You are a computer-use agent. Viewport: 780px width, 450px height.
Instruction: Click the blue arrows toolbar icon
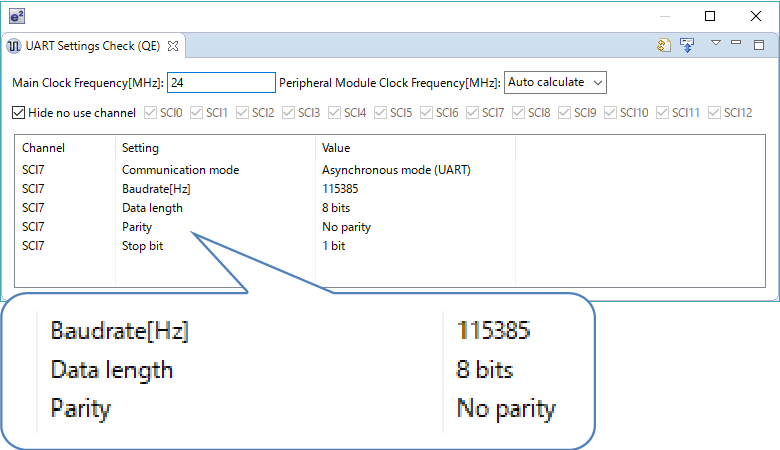pyautogui.click(x=687, y=45)
